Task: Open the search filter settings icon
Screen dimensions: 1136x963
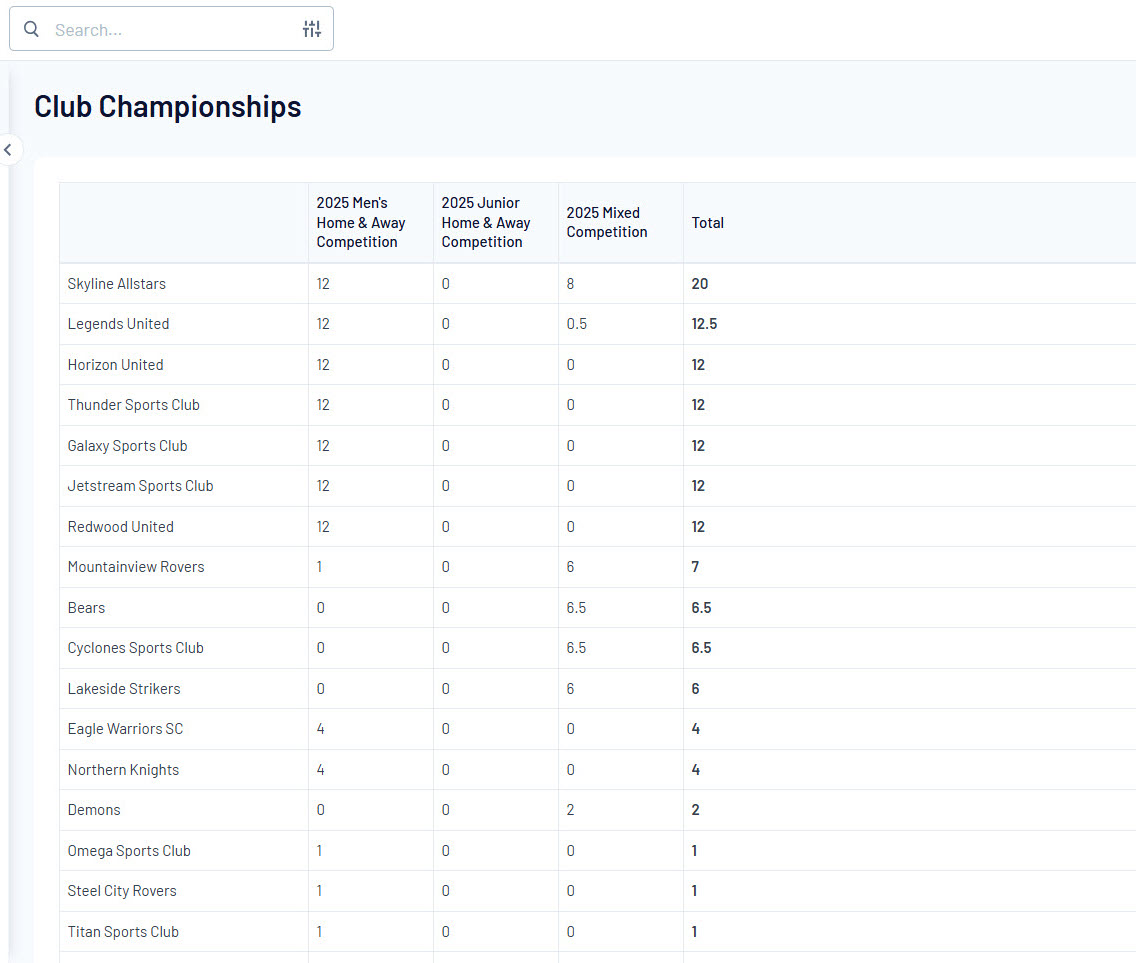Action: pos(312,29)
